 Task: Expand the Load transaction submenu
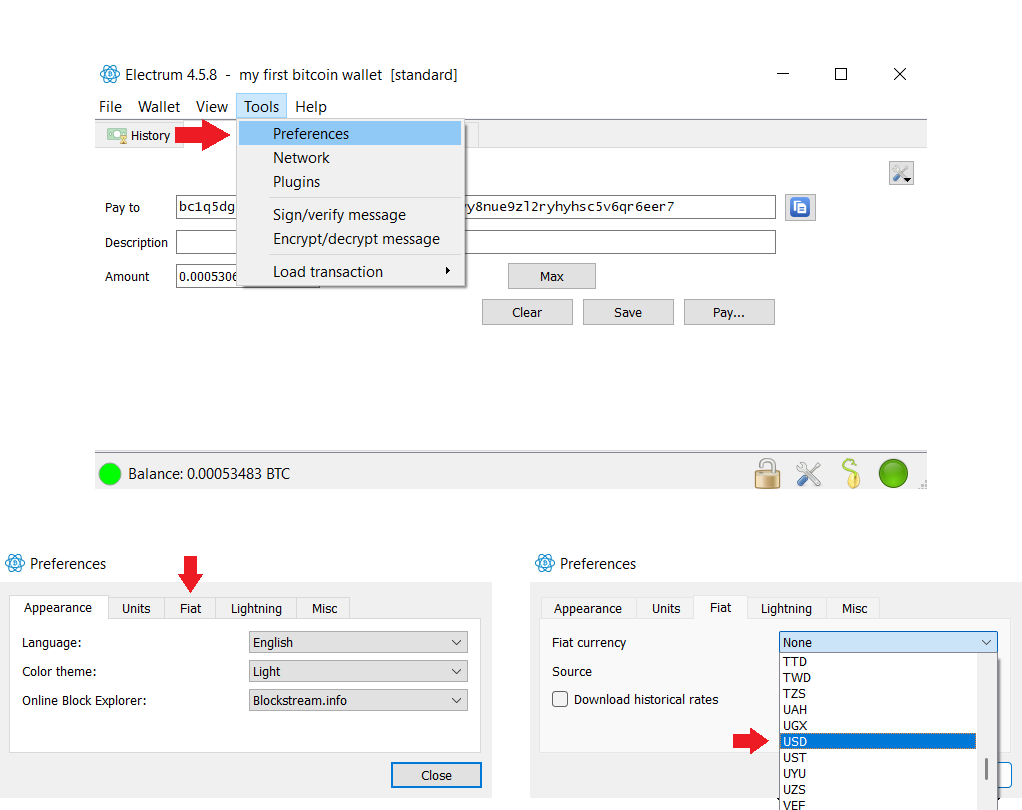point(350,272)
